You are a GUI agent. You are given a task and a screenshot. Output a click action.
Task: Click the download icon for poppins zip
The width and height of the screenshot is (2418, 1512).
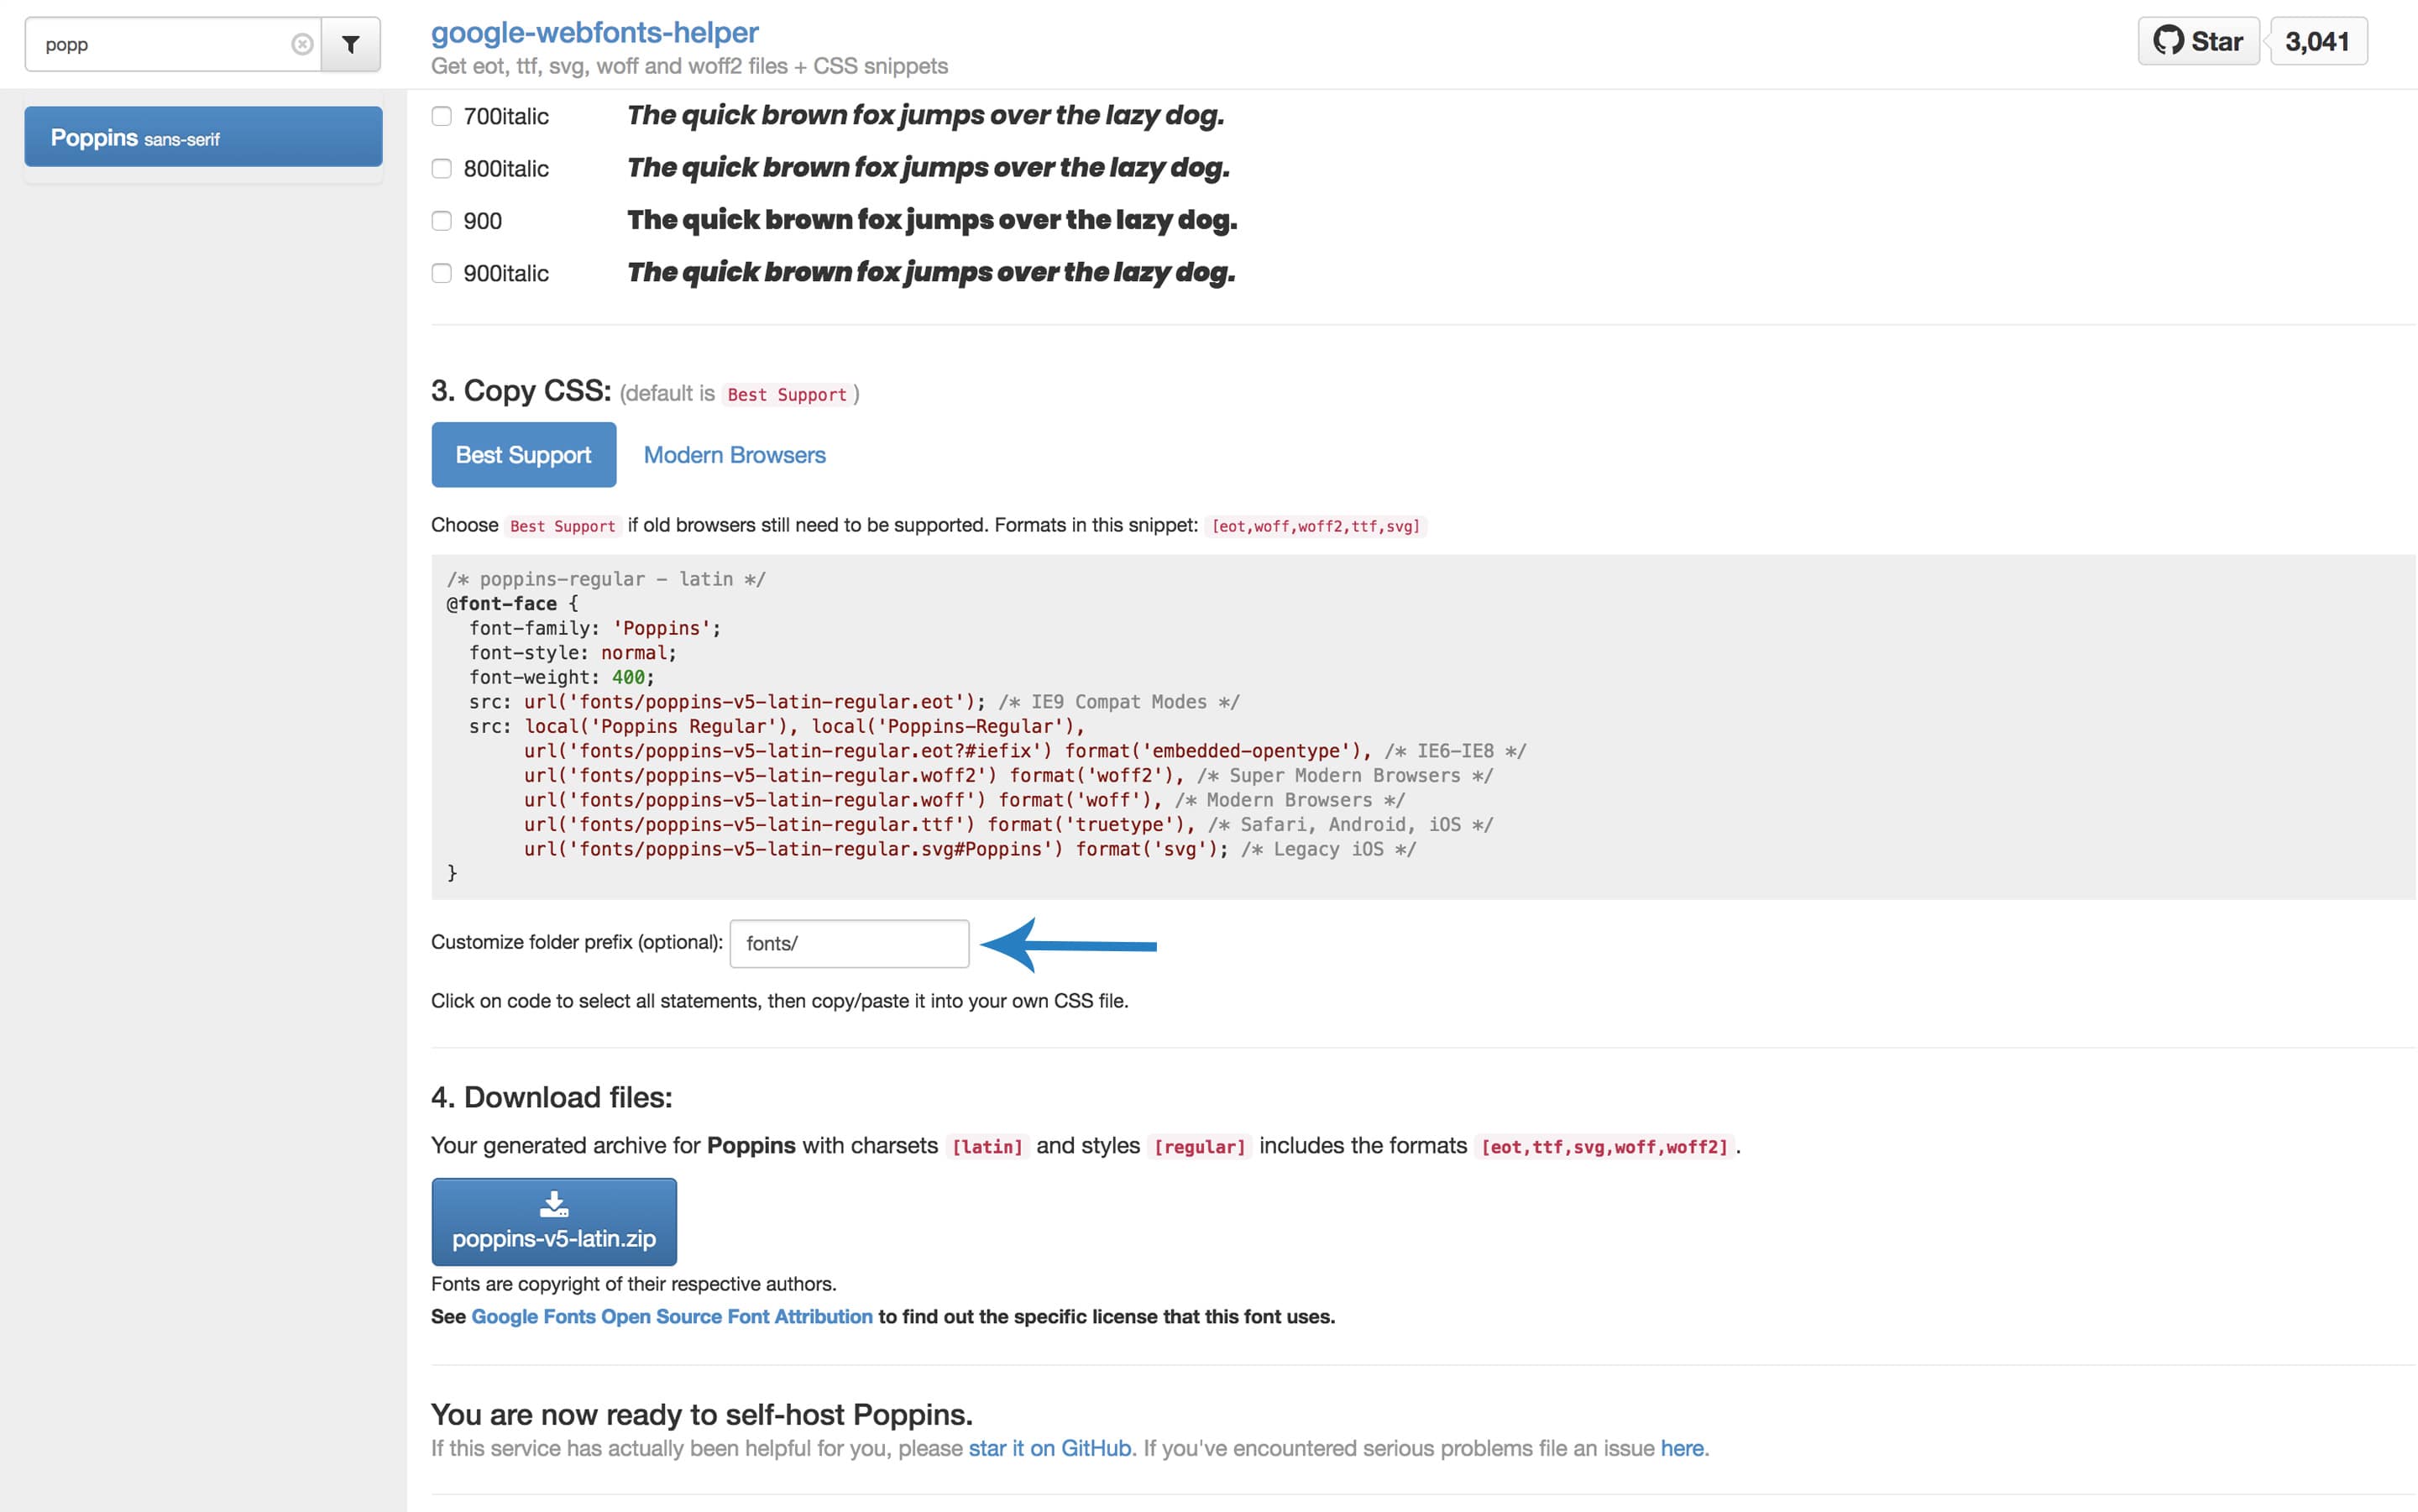coord(554,1203)
